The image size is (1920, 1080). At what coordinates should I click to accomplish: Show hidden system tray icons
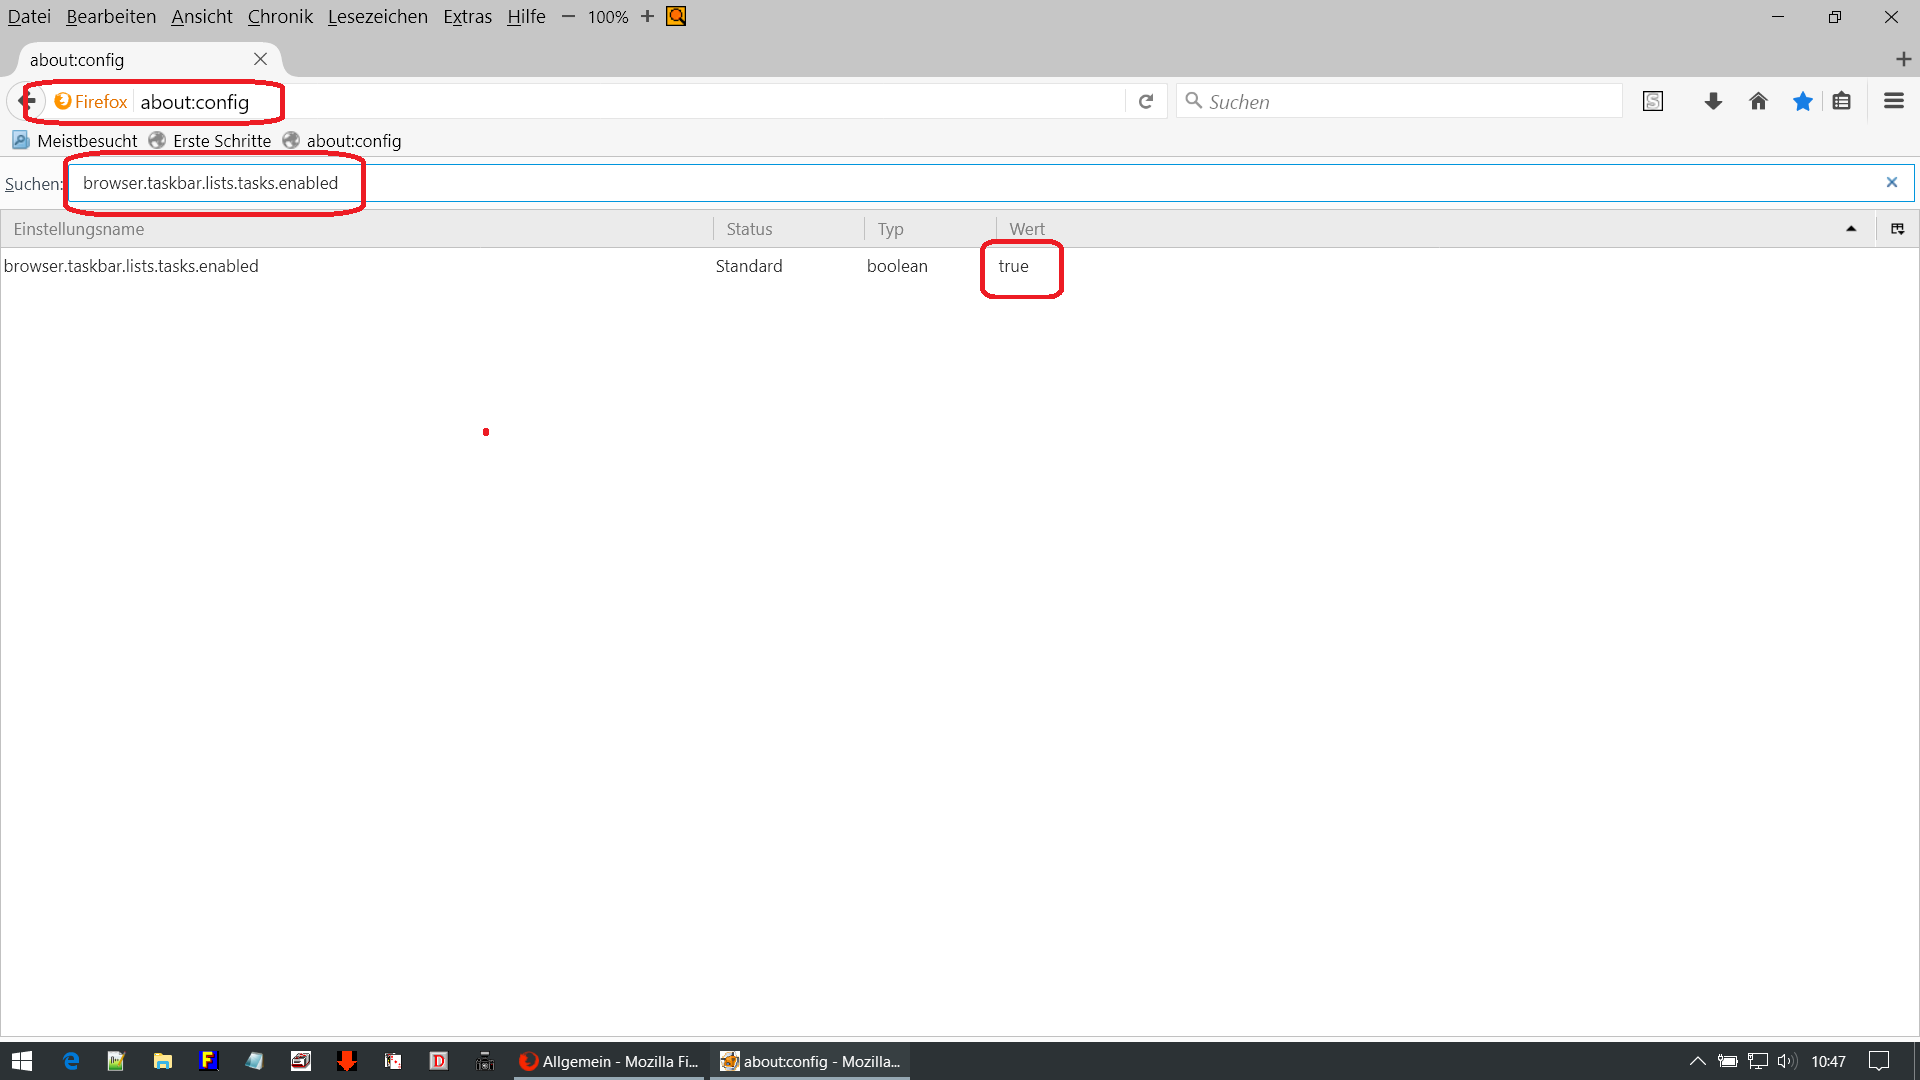pyautogui.click(x=1697, y=1061)
